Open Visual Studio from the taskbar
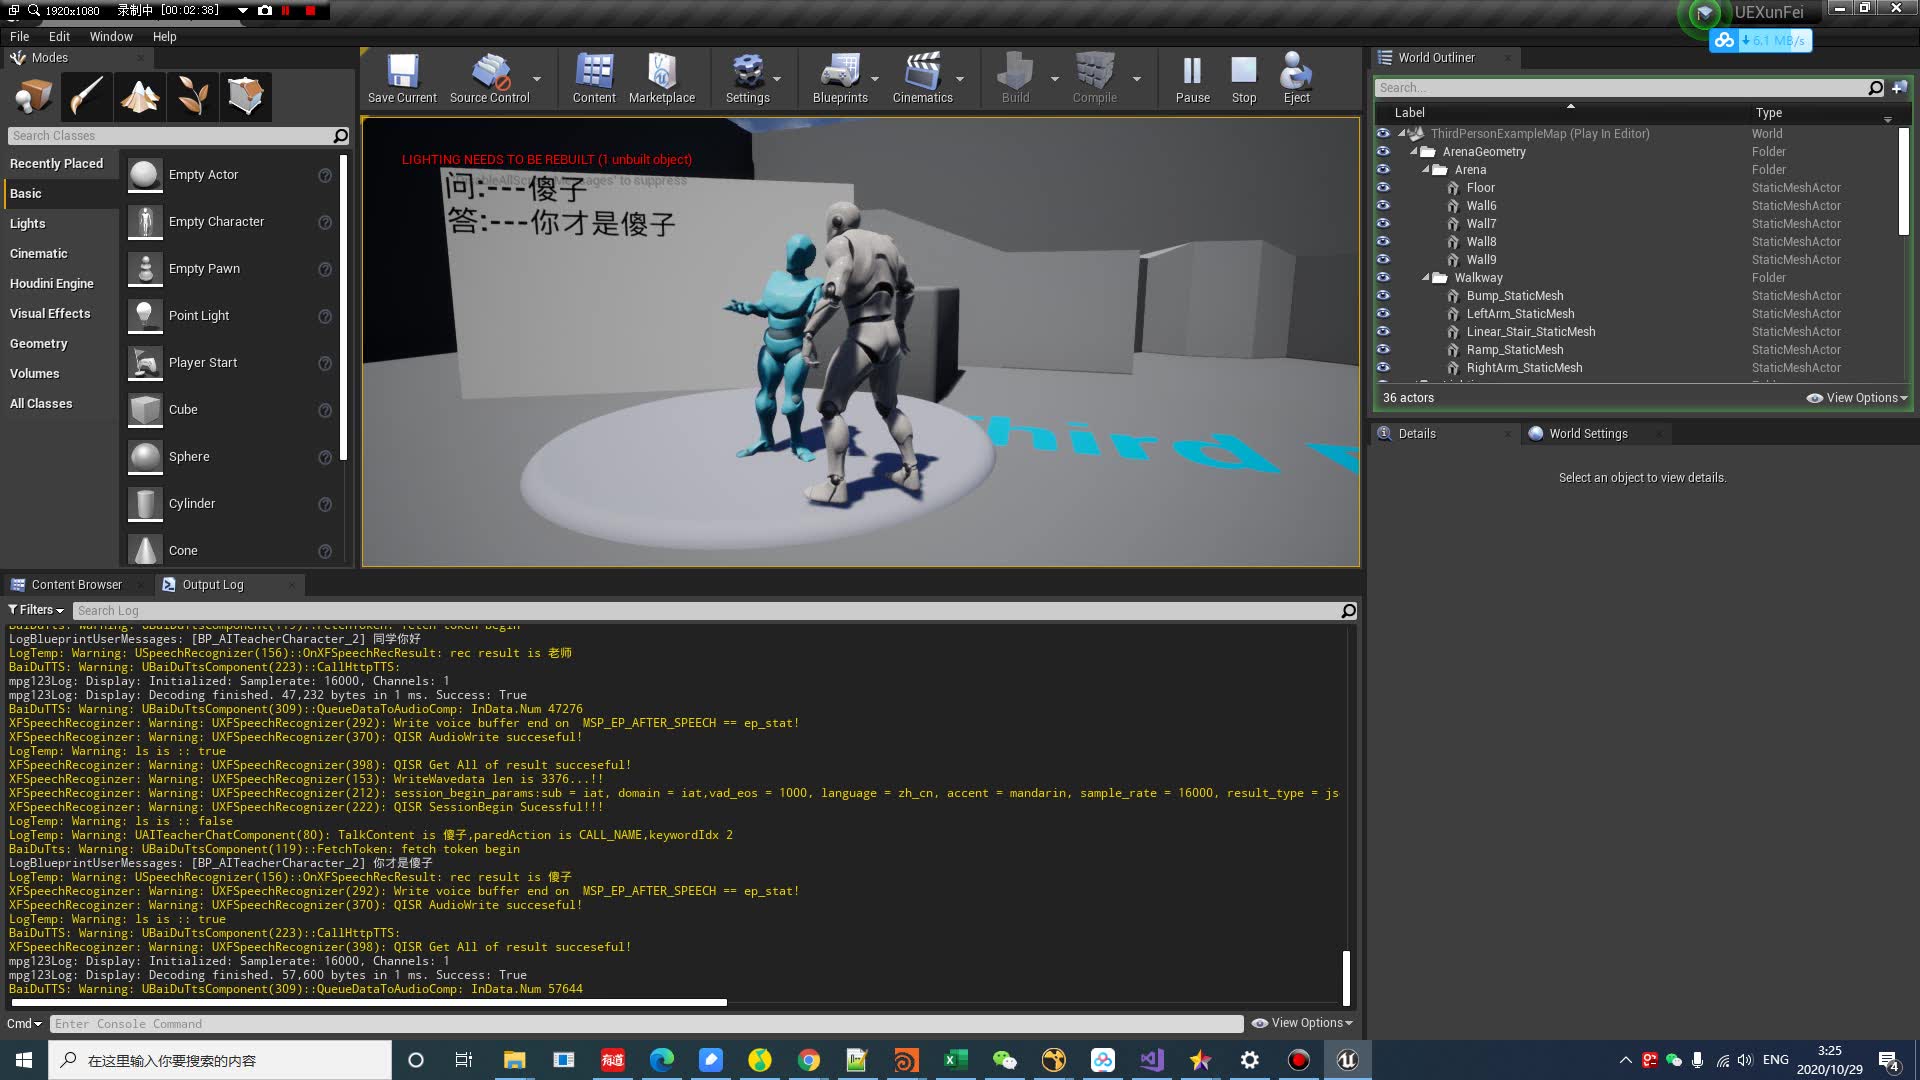This screenshot has height=1080, width=1920. [1151, 1060]
